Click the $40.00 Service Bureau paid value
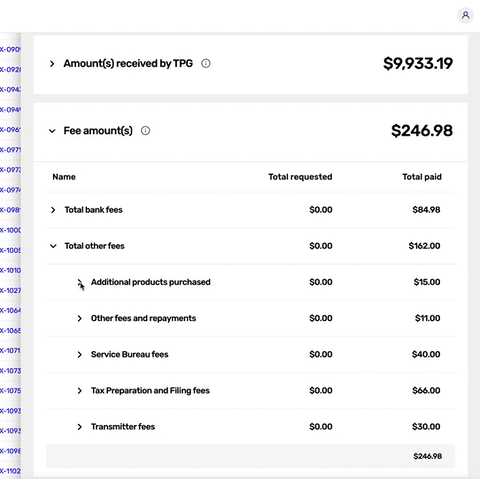The image size is (480, 479). click(x=426, y=354)
